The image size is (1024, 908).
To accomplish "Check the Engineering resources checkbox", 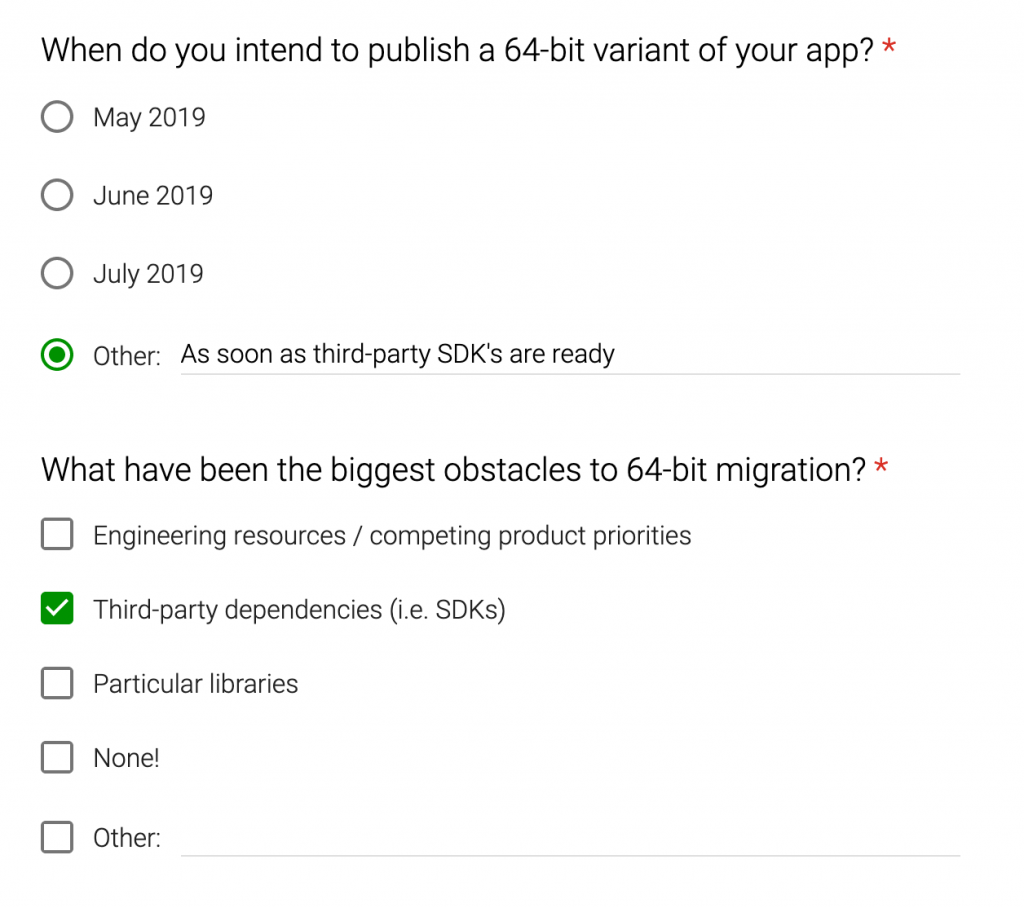I will (57, 535).
